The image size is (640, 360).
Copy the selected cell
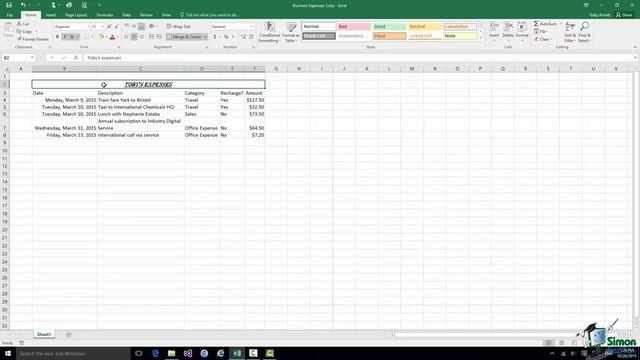[25, 31]
